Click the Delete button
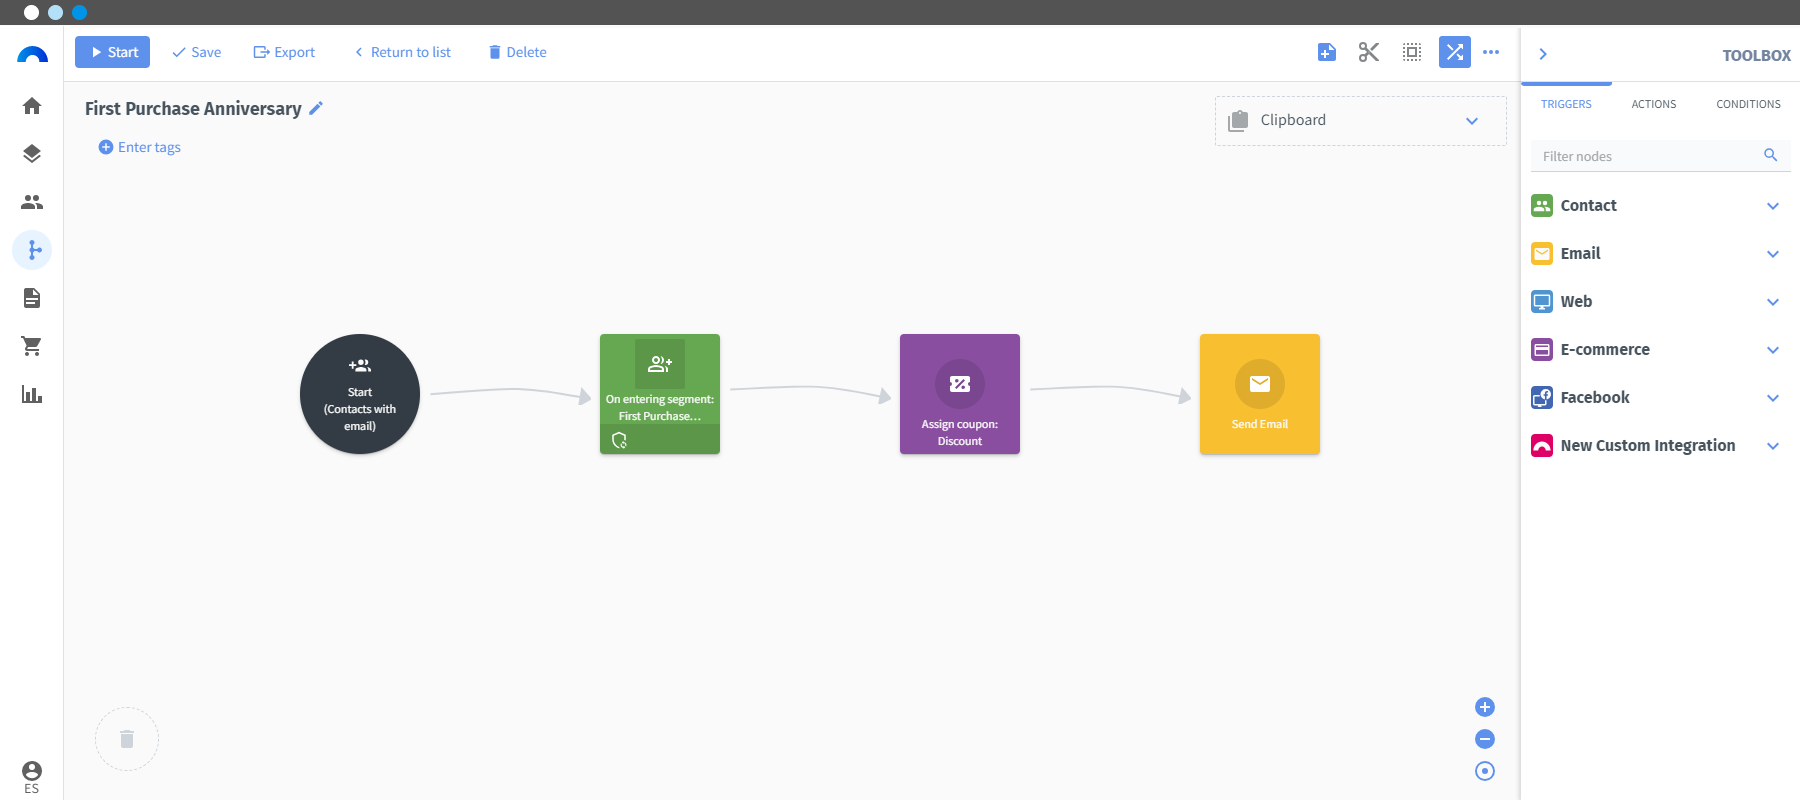1800x800 pixels. (x=517, y=52)
